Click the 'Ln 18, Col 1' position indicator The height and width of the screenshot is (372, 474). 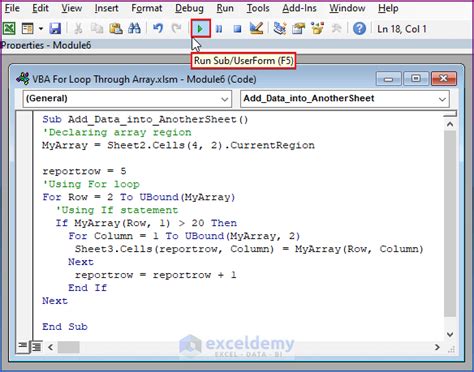402,29
